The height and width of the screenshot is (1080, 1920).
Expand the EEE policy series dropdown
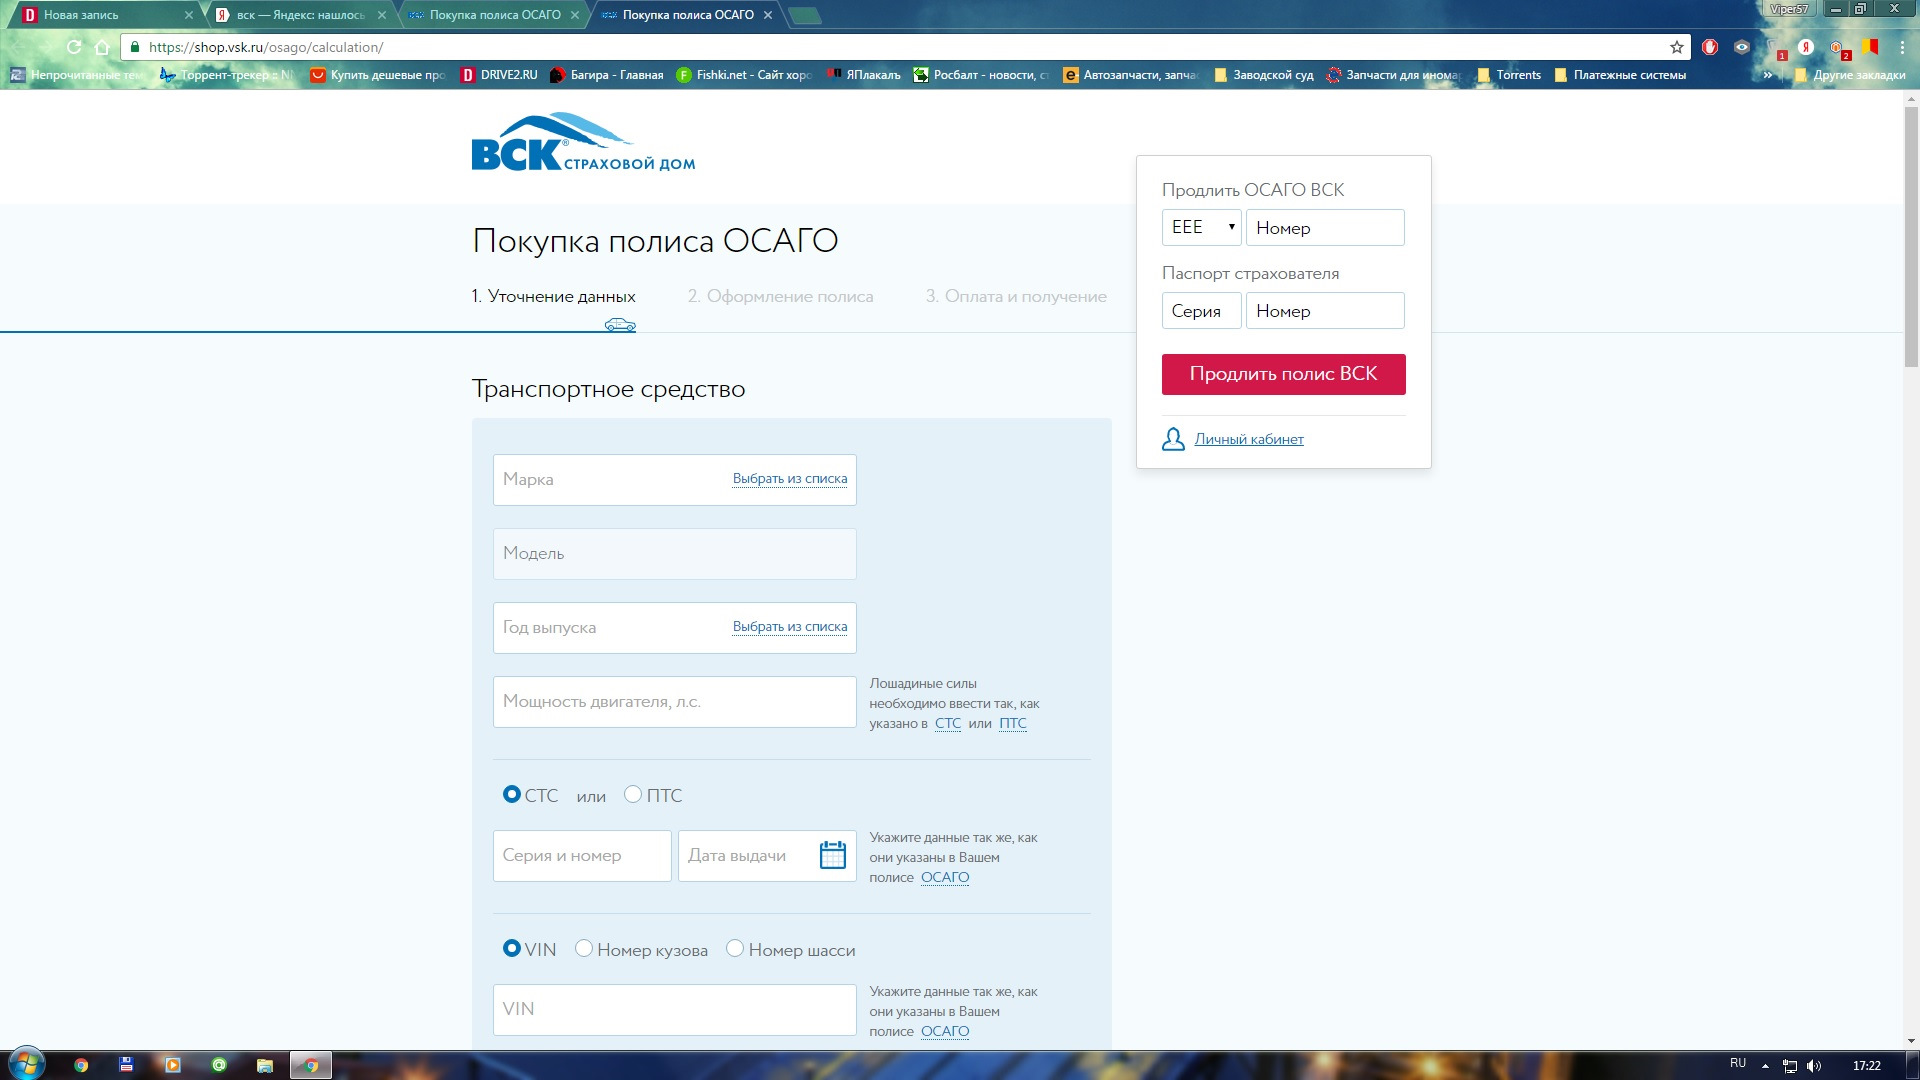click(1201, 227)
